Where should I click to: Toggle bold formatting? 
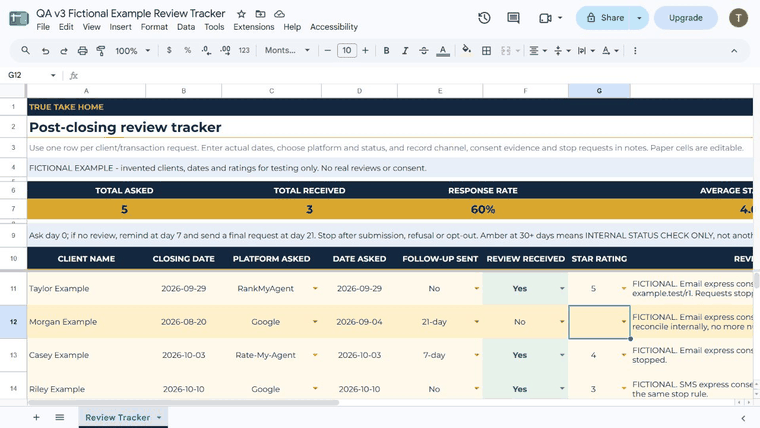click(x=386, y=50)
